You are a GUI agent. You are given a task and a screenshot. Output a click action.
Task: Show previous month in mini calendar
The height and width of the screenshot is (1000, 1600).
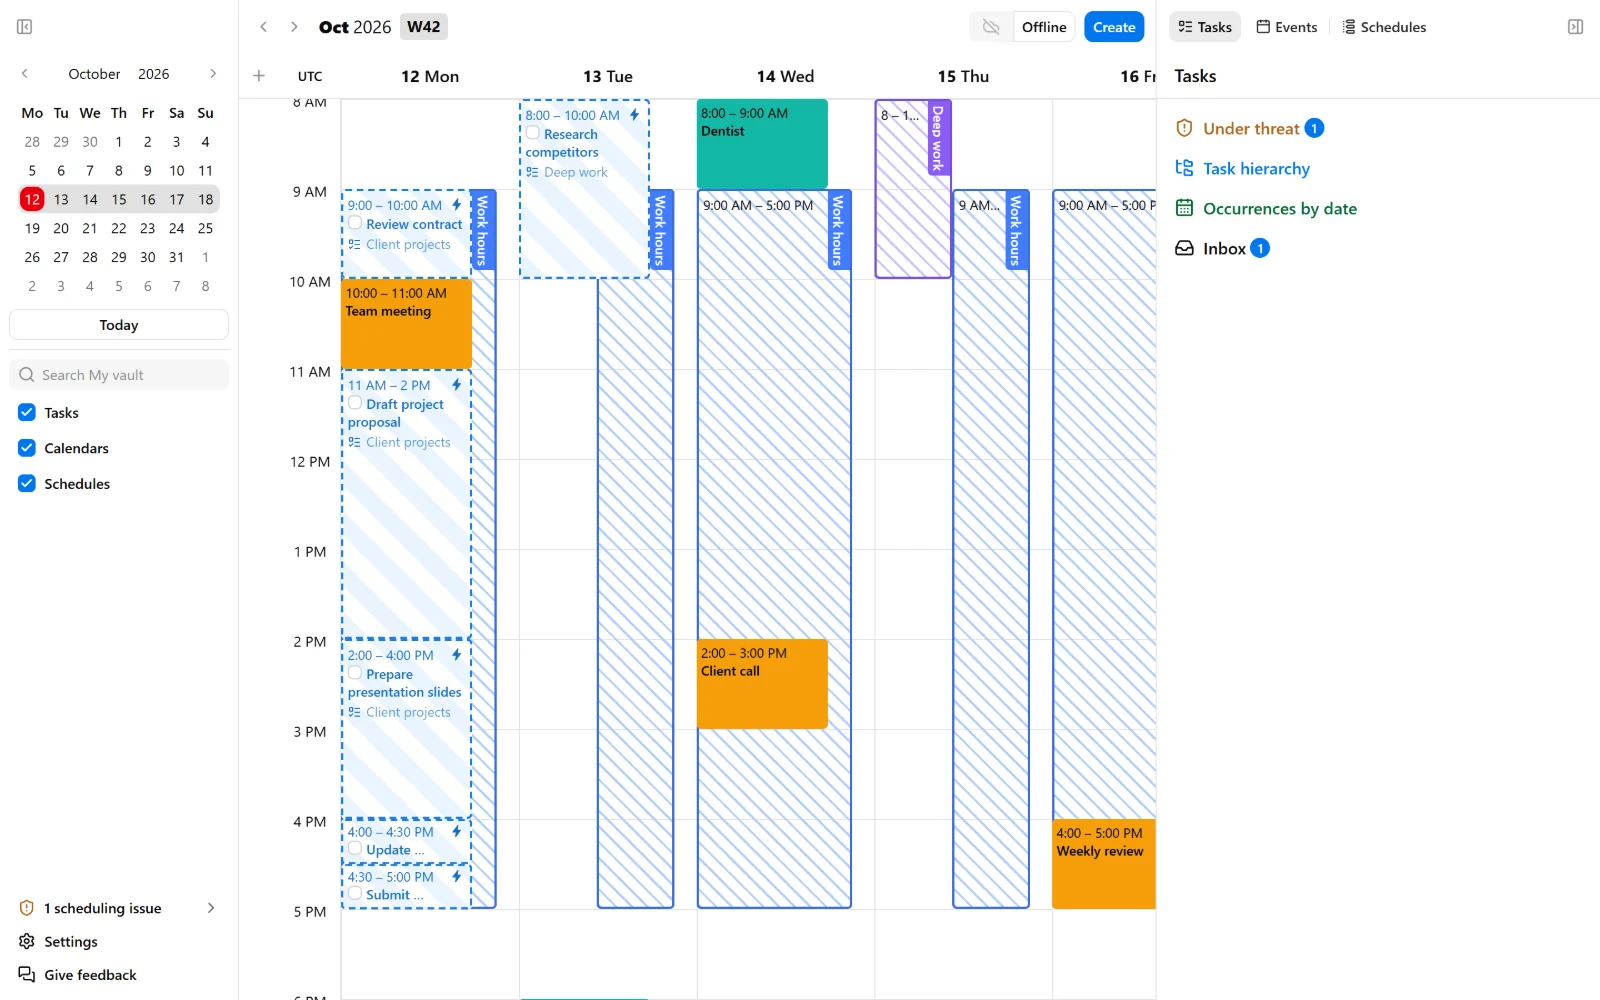click(25, 74)
